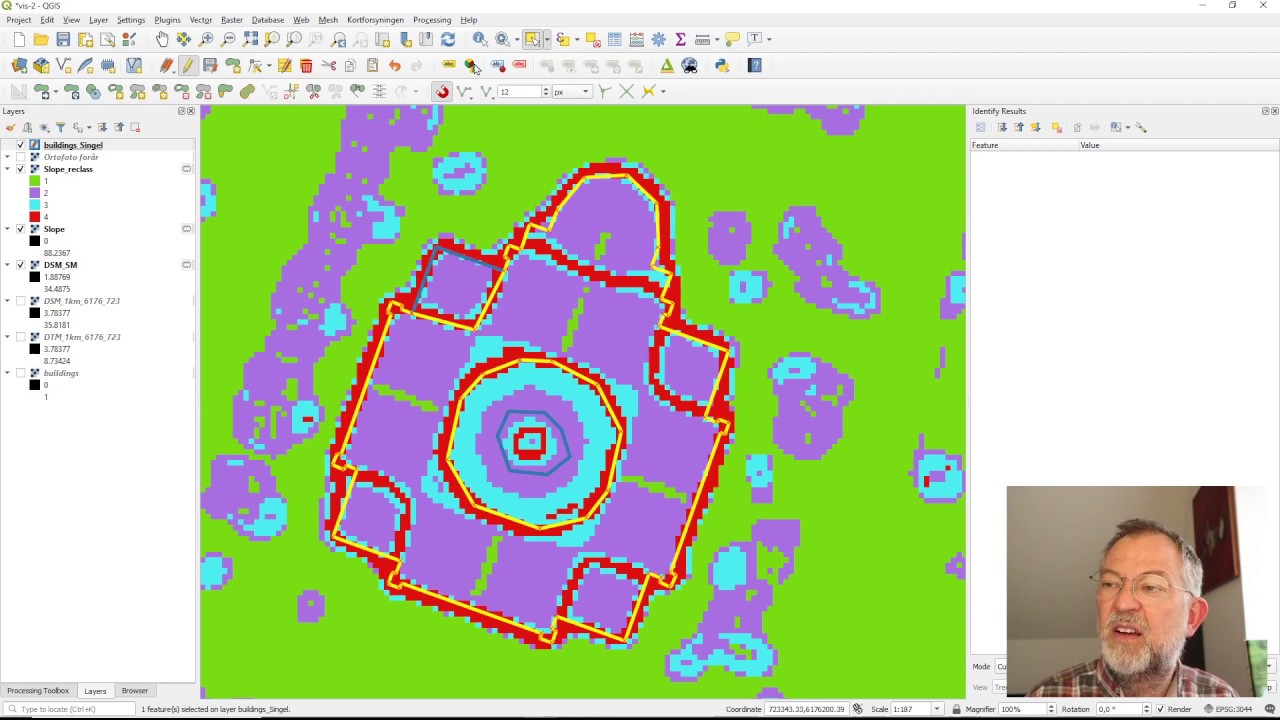
Task: Open the Field Calculator abacus icon
Action: pos(637,39)
